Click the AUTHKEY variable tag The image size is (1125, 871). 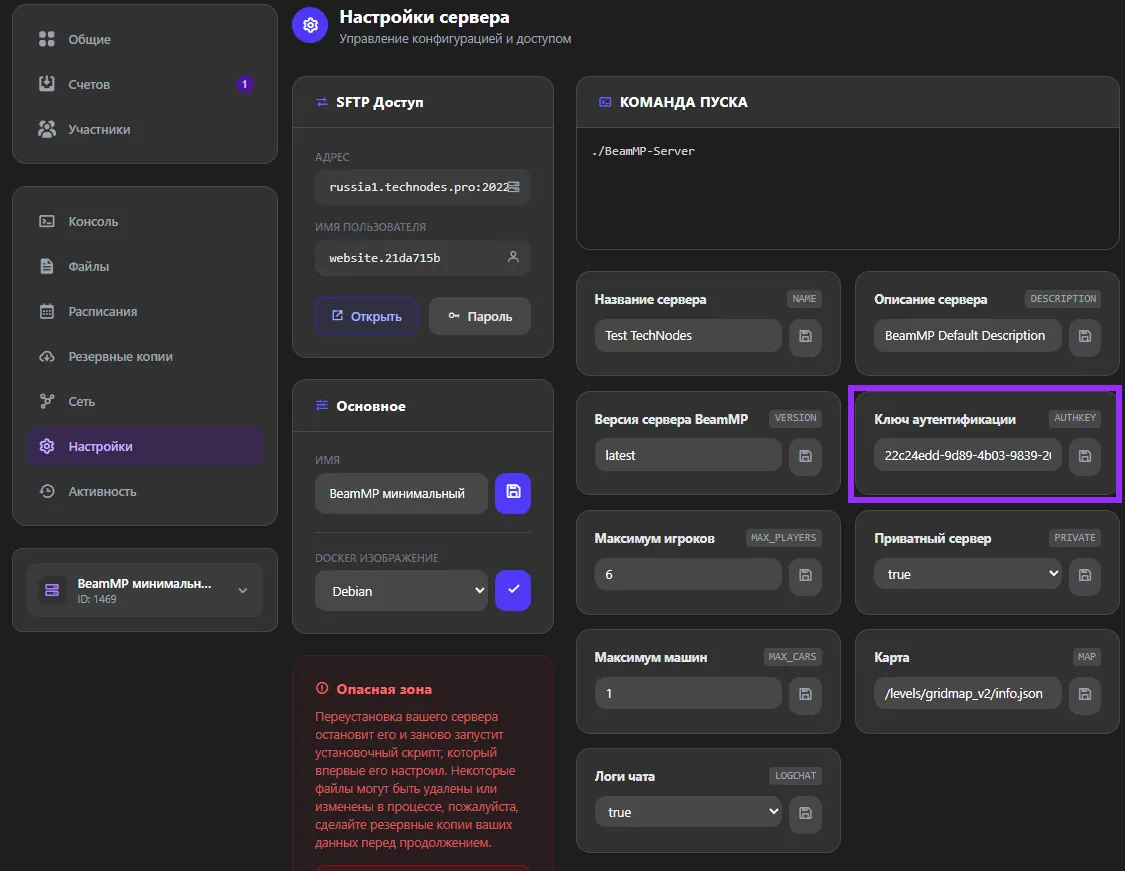(x=1075, y=418)
